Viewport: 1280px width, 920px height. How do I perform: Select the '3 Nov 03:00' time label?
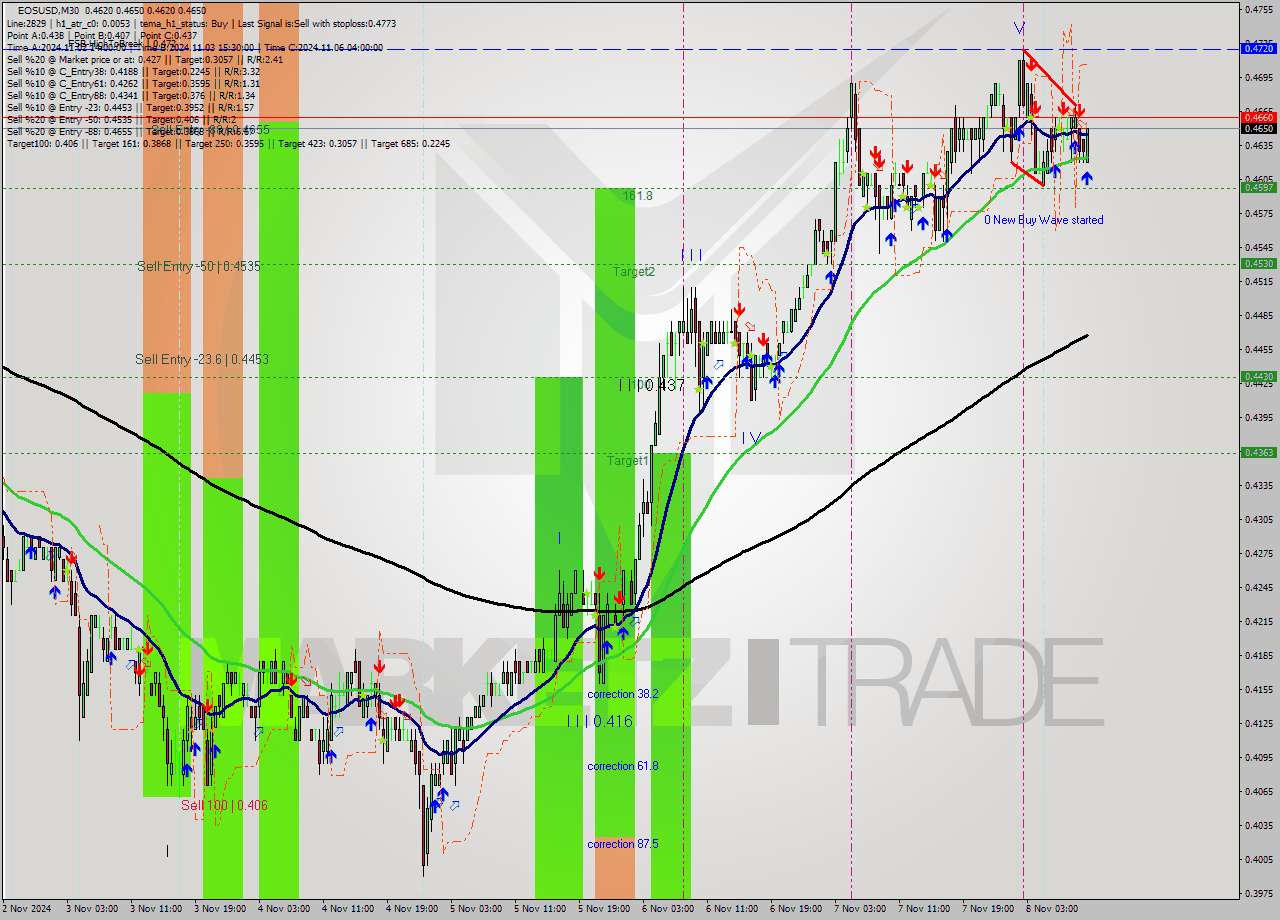[92, 909]
